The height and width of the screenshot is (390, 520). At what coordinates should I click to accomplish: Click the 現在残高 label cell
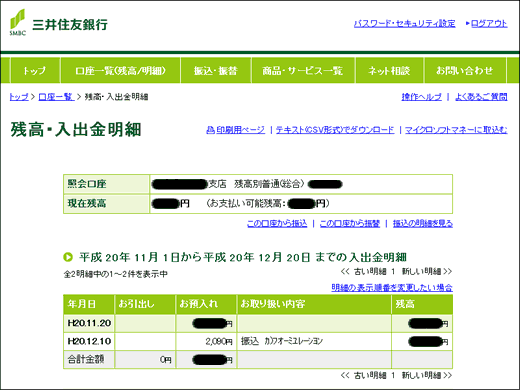(106, 203)
